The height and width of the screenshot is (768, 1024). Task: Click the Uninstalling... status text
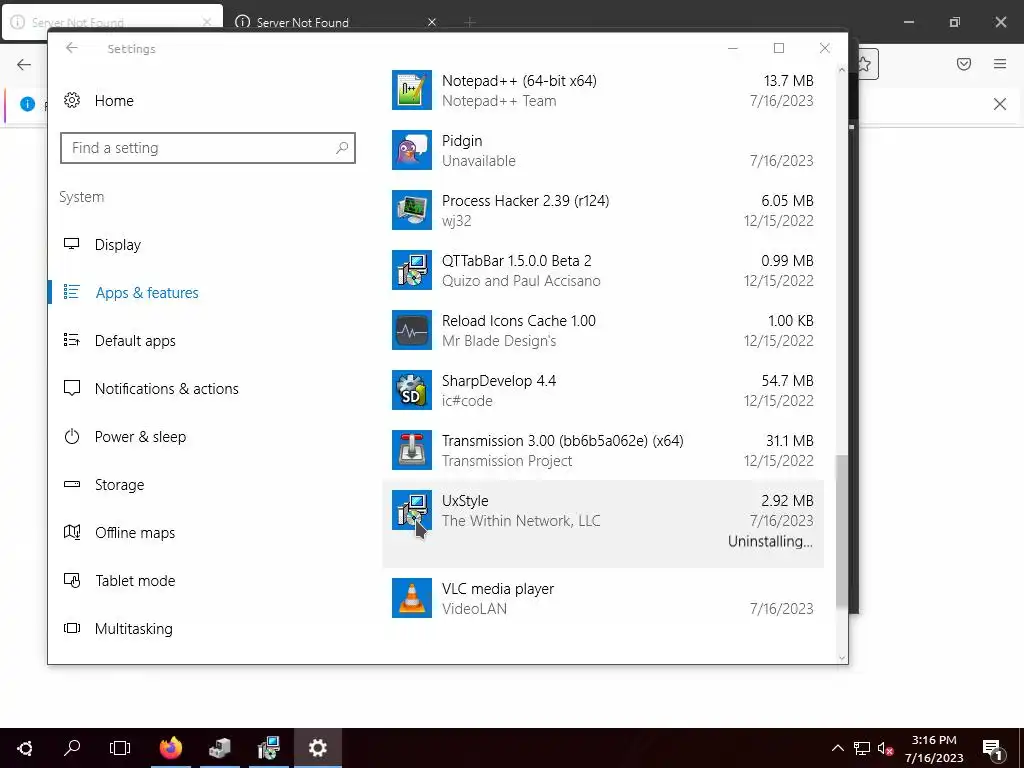pyautogui.click(x=770, y=541)
